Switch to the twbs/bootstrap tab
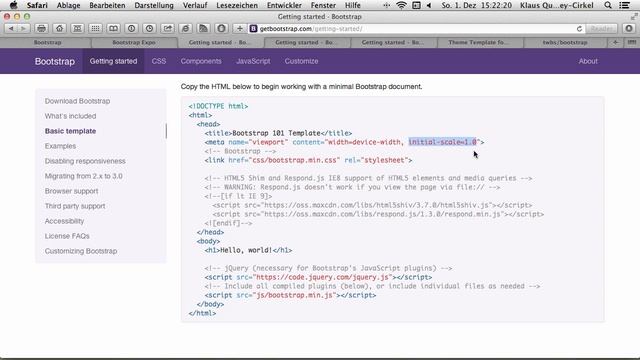Image resolution: width=640 pixels, height=360 pixels. 565,42
